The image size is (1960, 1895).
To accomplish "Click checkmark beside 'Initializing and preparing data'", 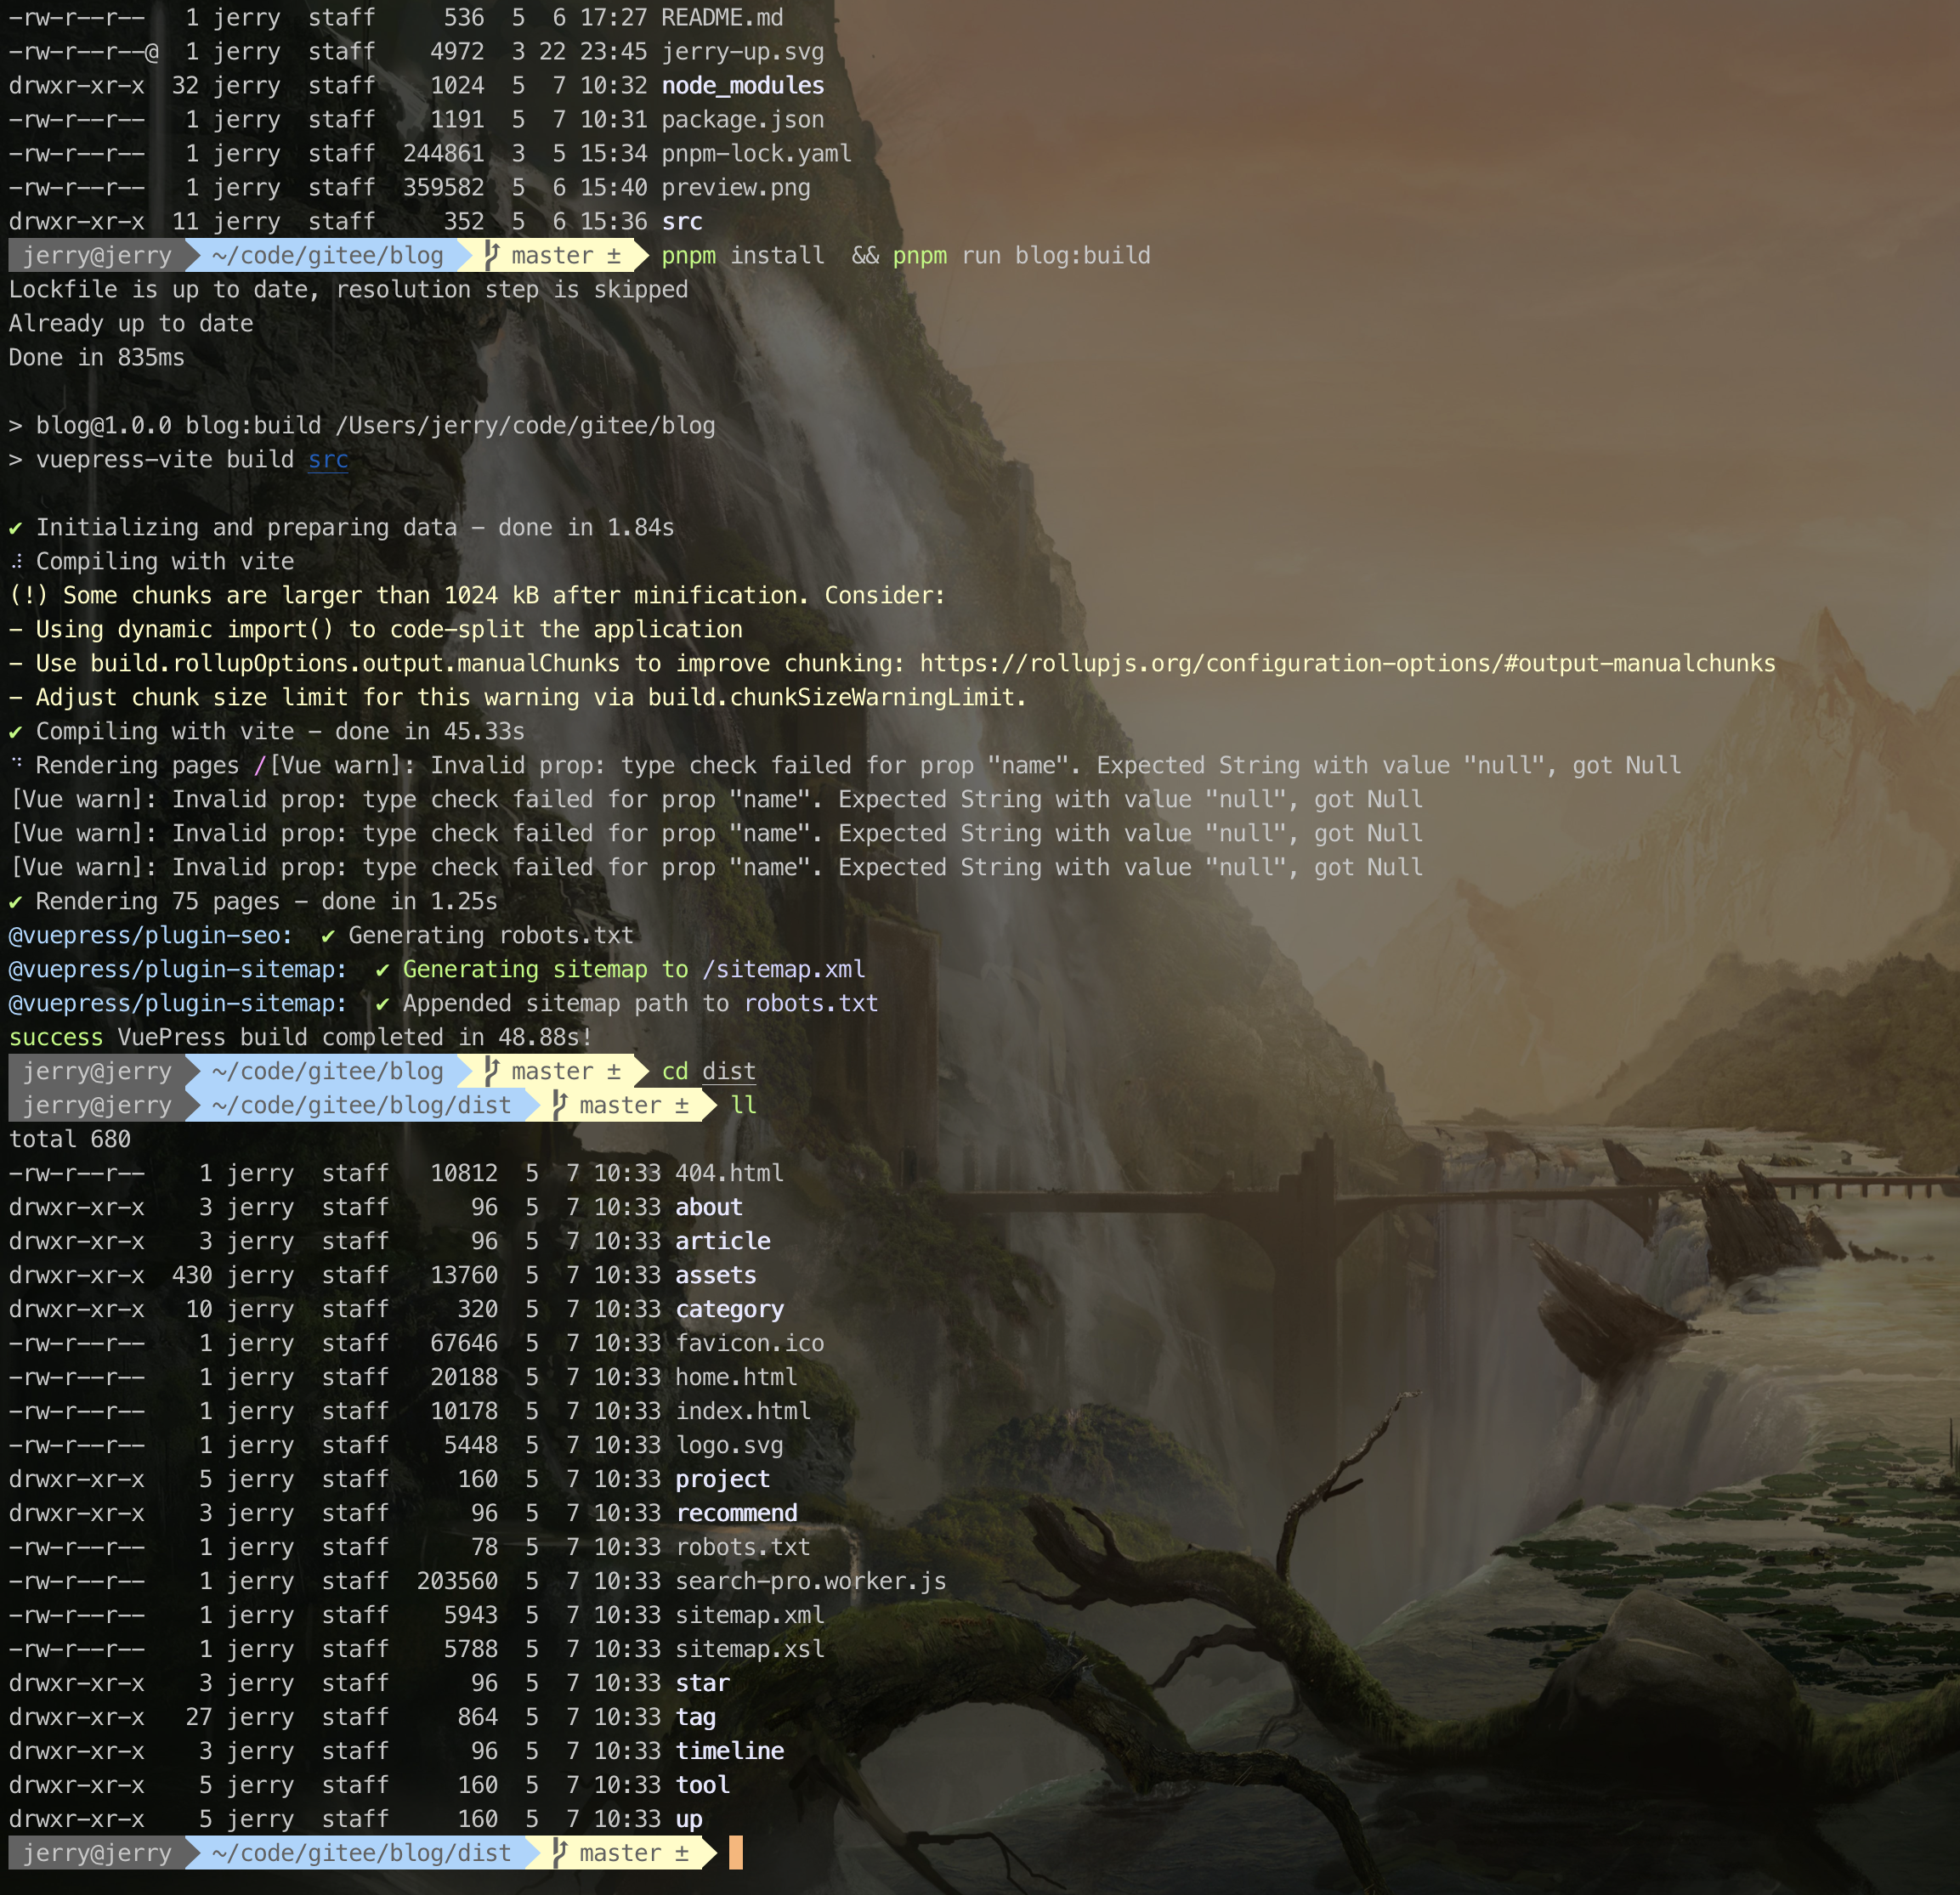I will (x=16, y=527).
